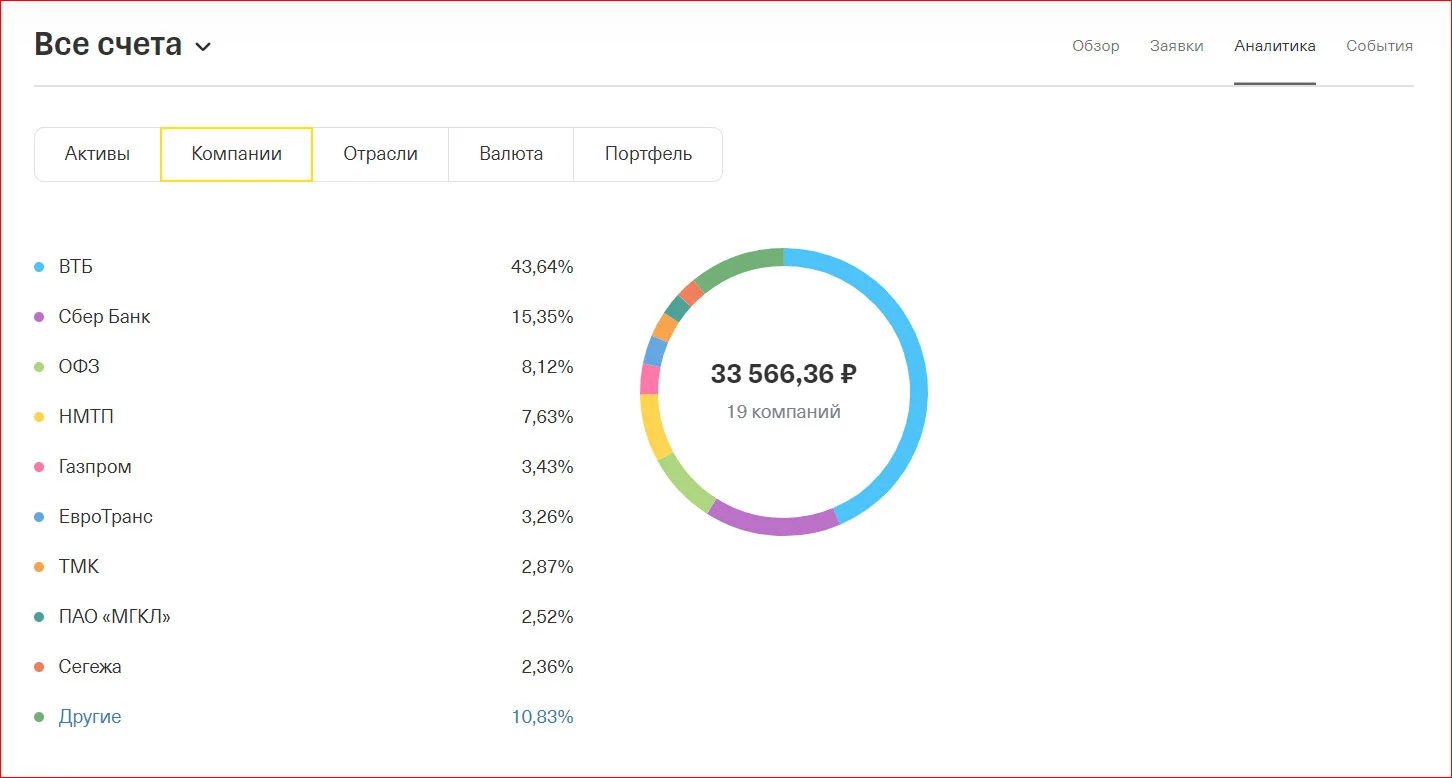This screenshot has width=1452, height=778.
Task: Open the Обзор tab
Action: point(1096,46)
